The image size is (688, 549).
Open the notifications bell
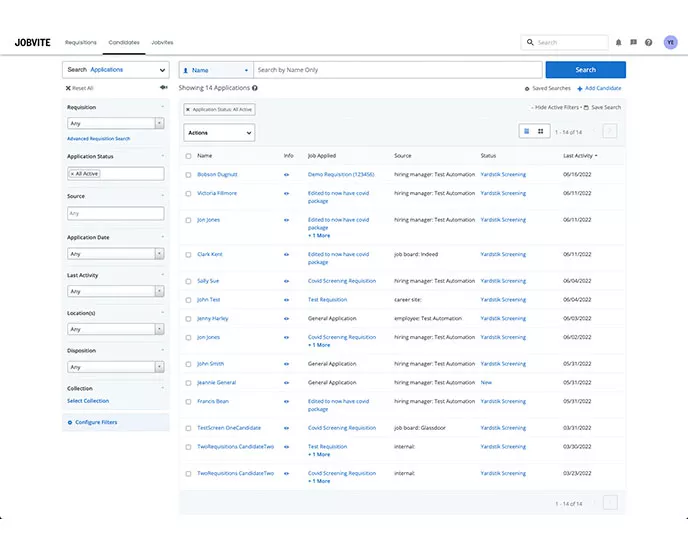(618, 43)
